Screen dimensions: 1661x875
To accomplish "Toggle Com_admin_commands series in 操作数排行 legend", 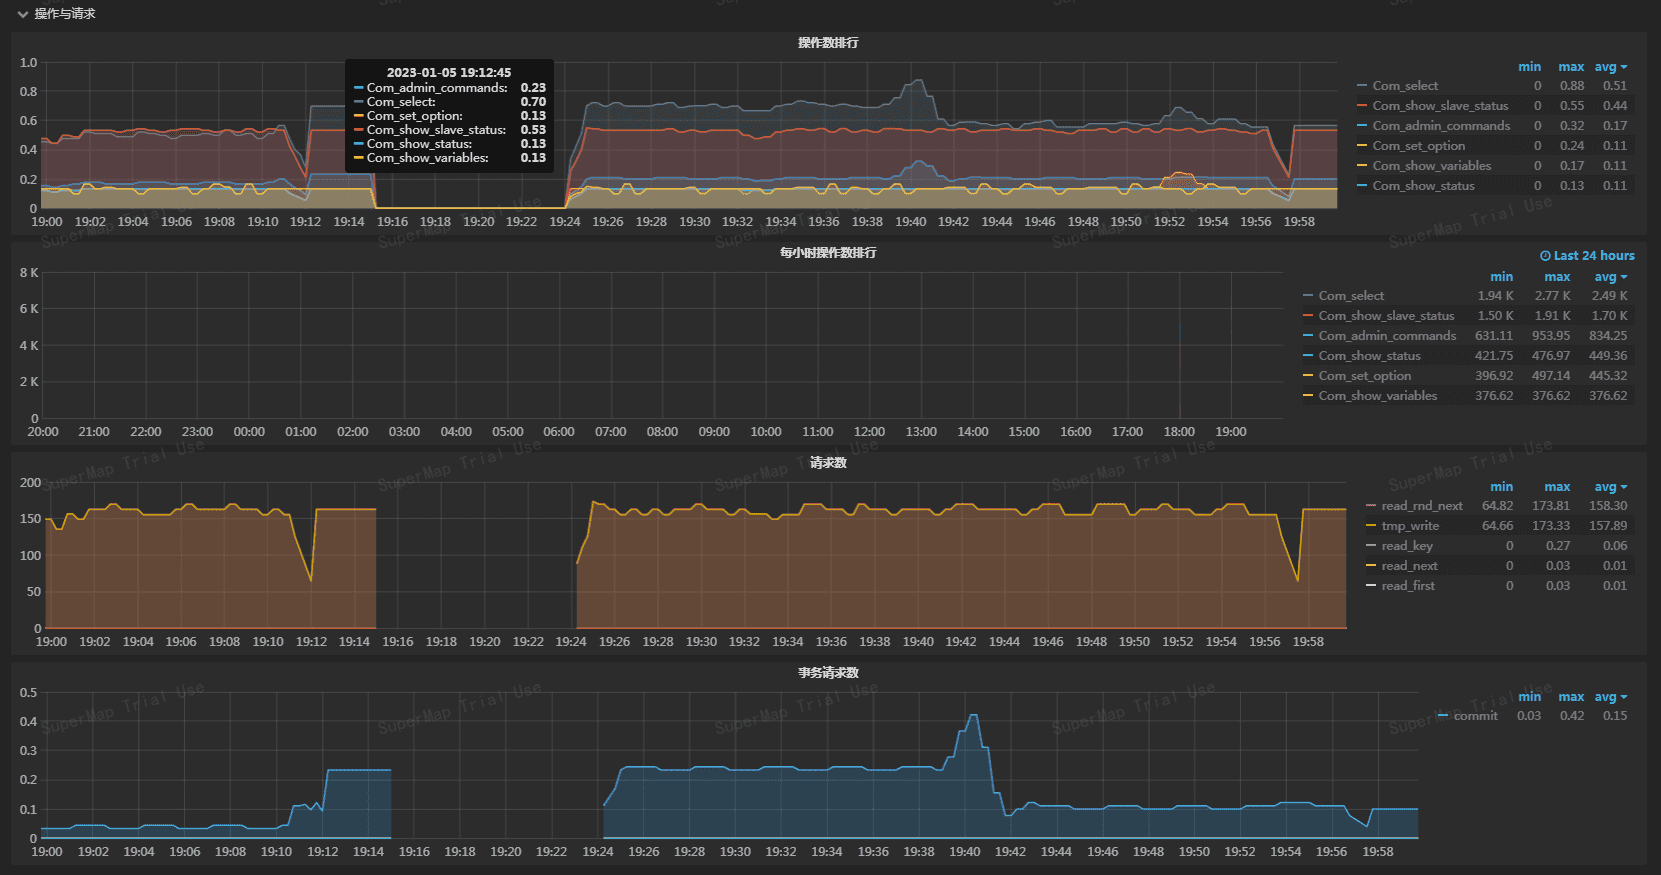I will 1441,126.
